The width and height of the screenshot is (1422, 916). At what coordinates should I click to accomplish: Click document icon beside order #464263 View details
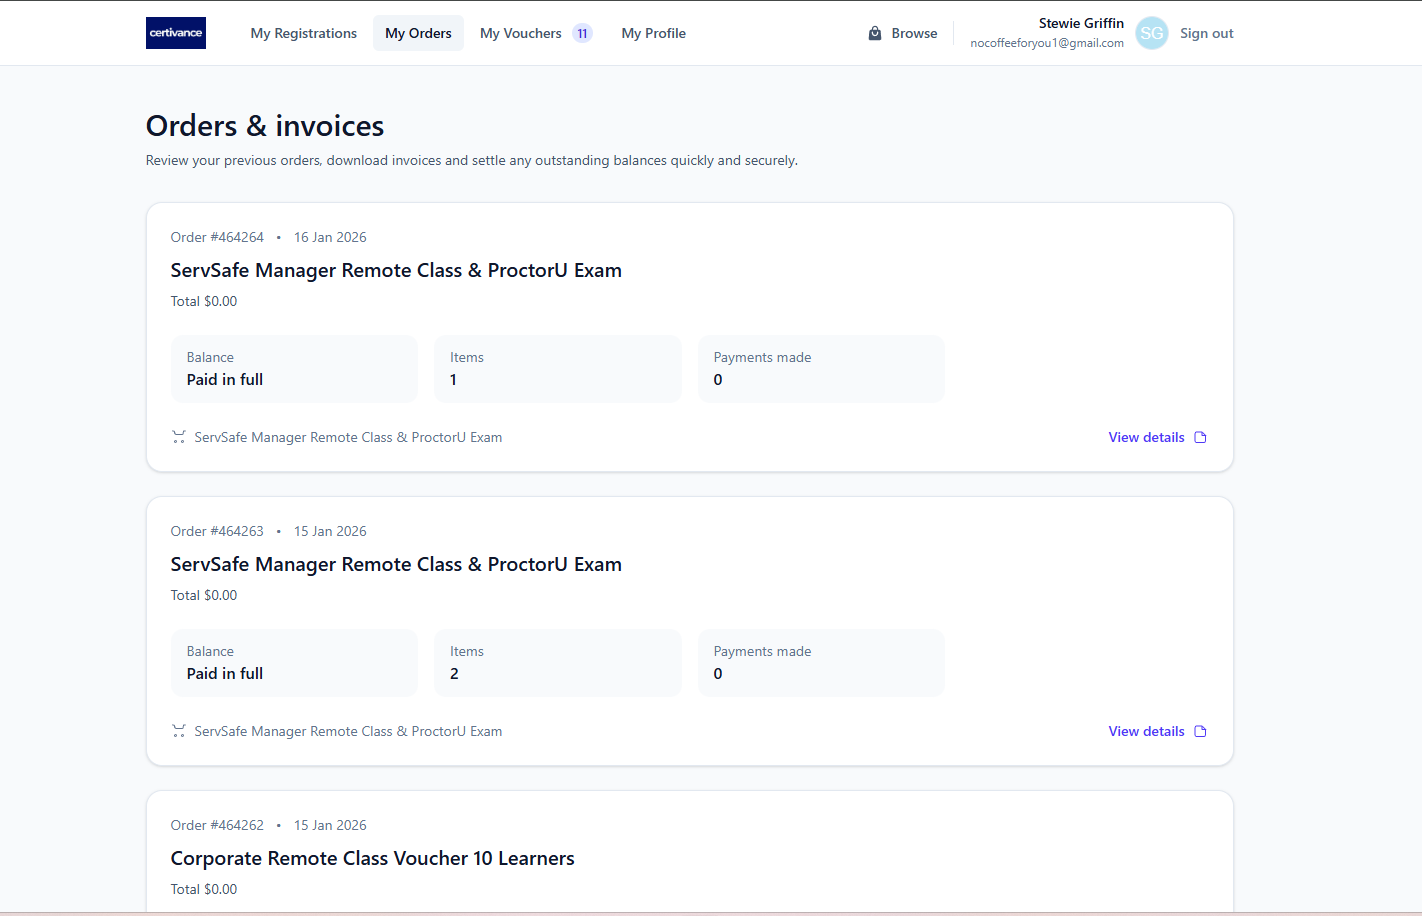click(x=1200, y=731)
